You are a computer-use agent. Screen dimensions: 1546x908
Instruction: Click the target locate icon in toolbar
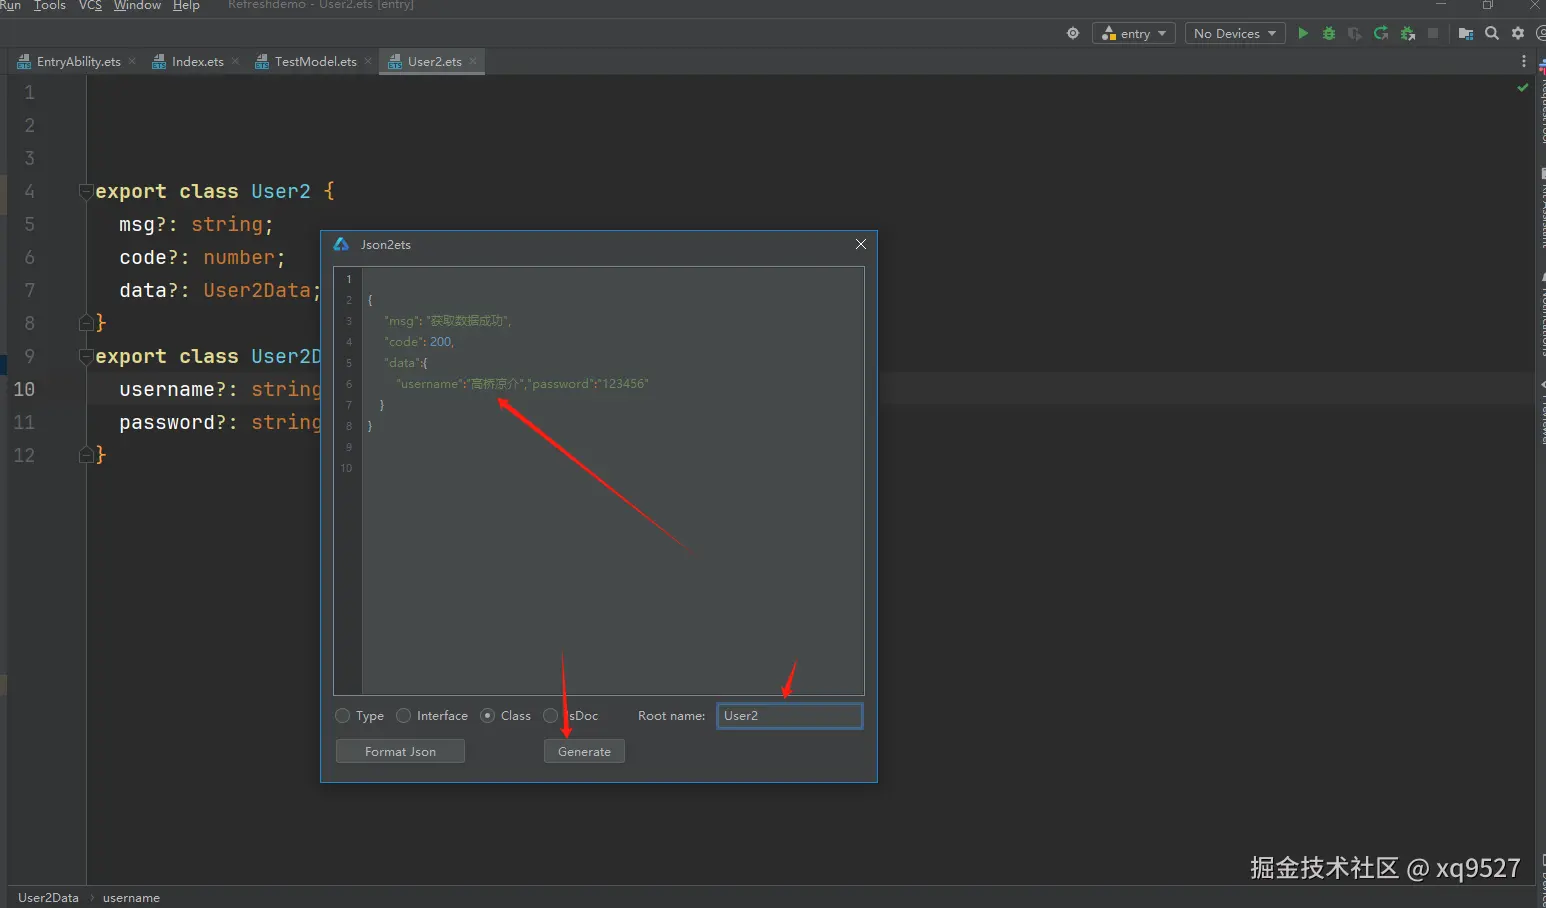click(1073, 33)
